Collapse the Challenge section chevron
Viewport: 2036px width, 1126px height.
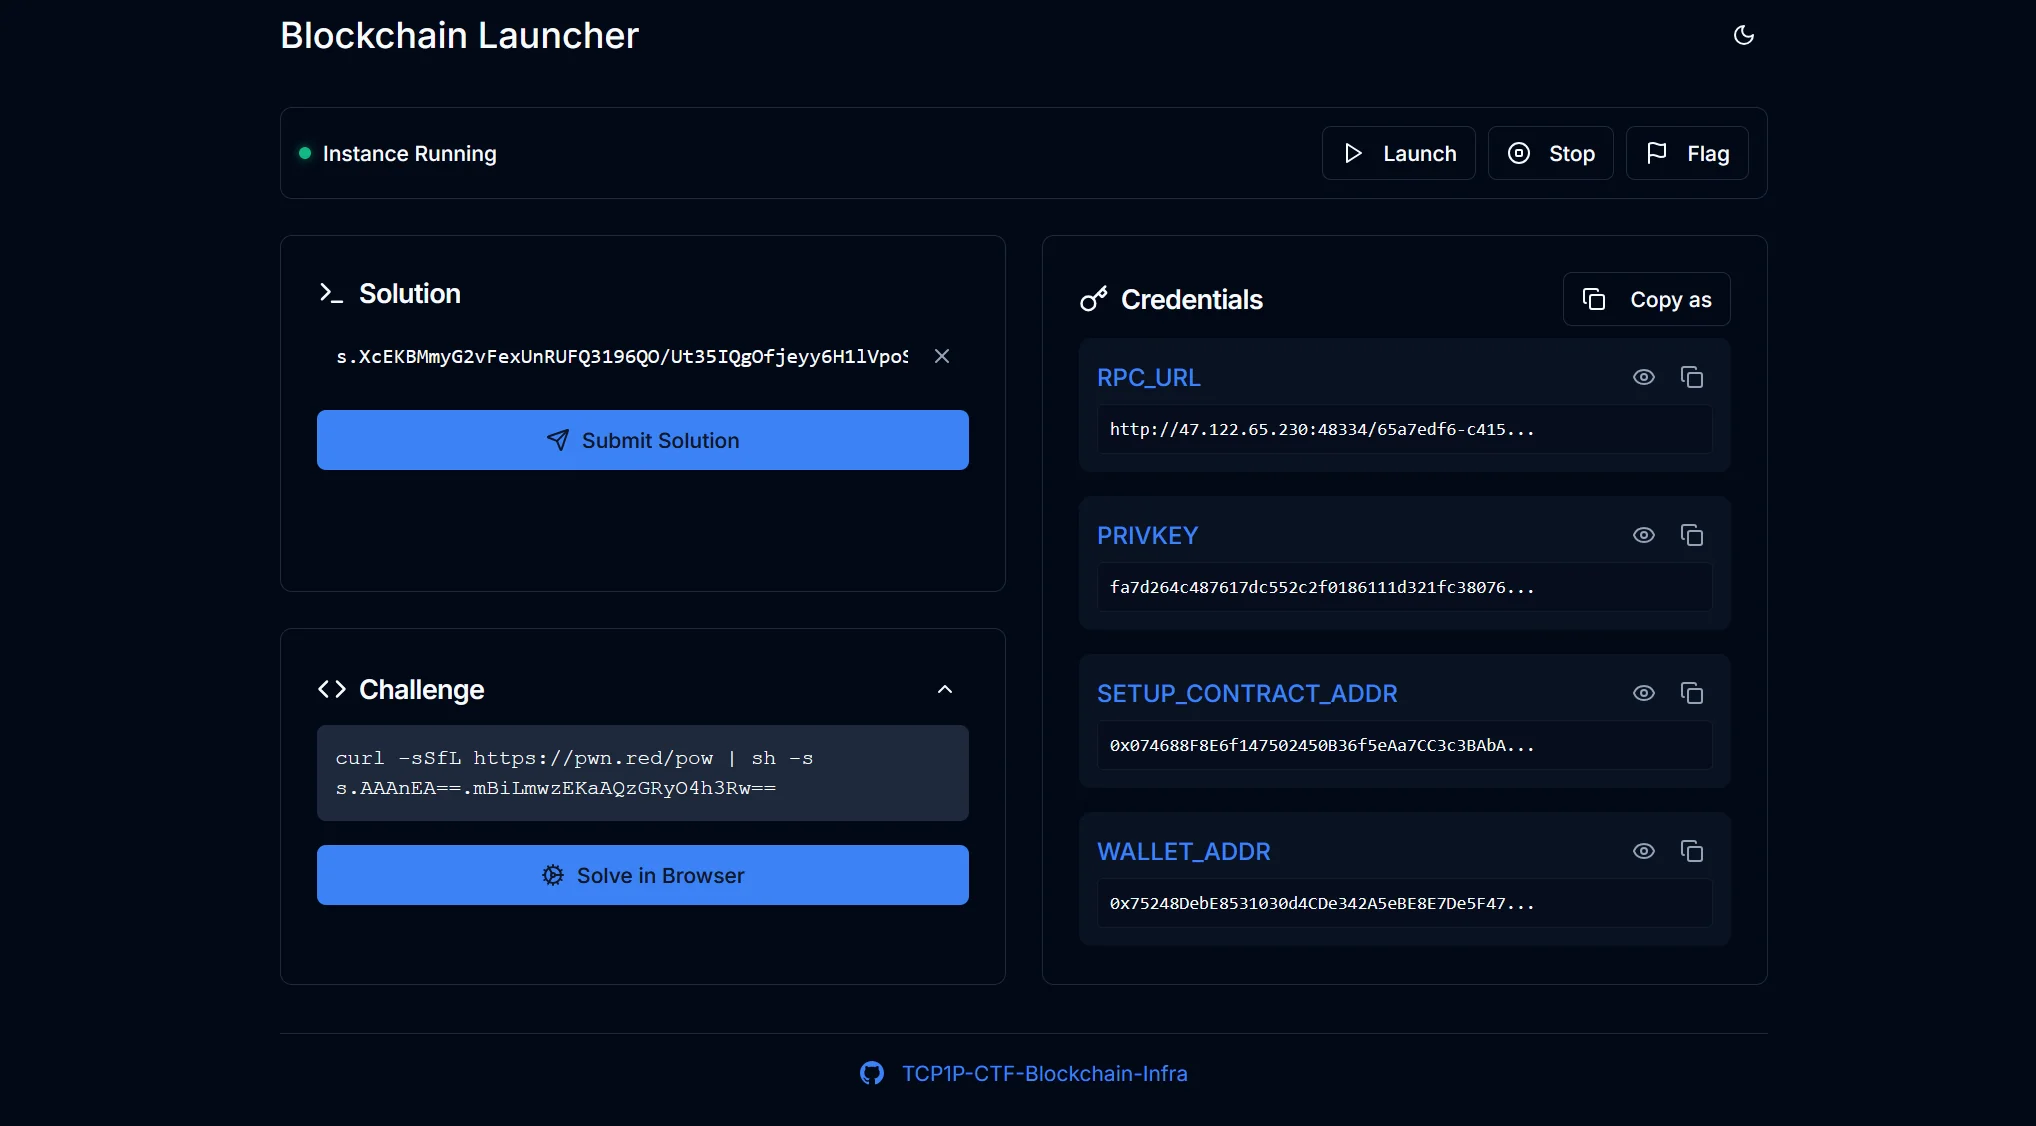pos(944,689)
